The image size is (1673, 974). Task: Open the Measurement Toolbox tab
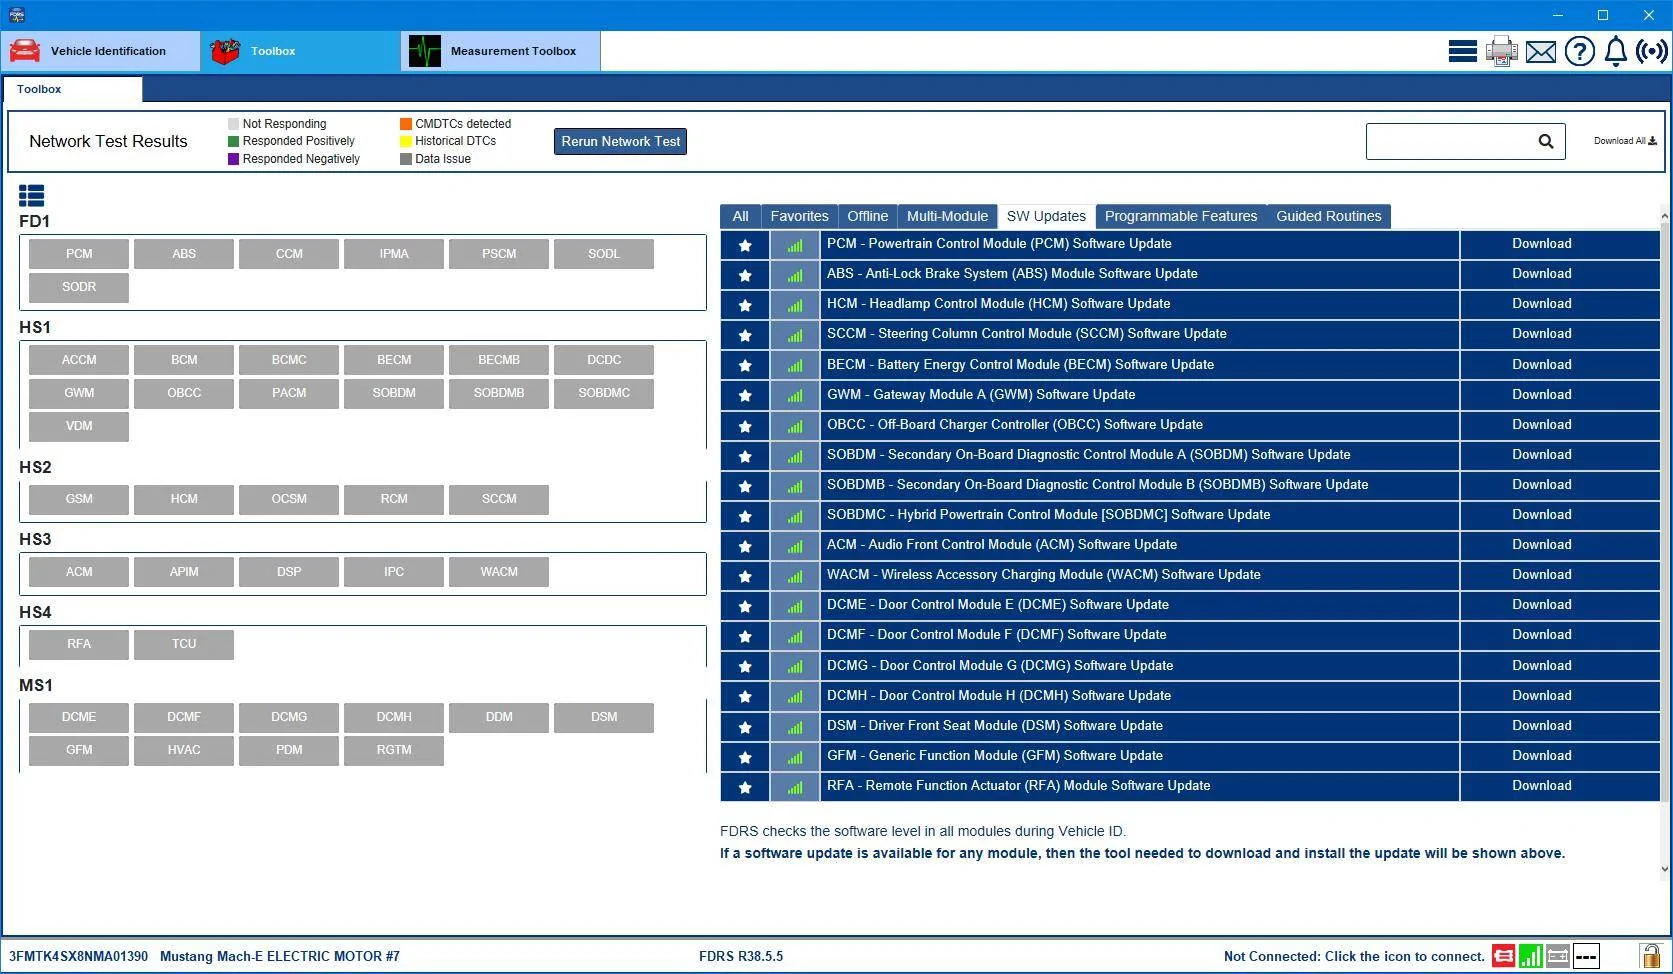point(500,51)
